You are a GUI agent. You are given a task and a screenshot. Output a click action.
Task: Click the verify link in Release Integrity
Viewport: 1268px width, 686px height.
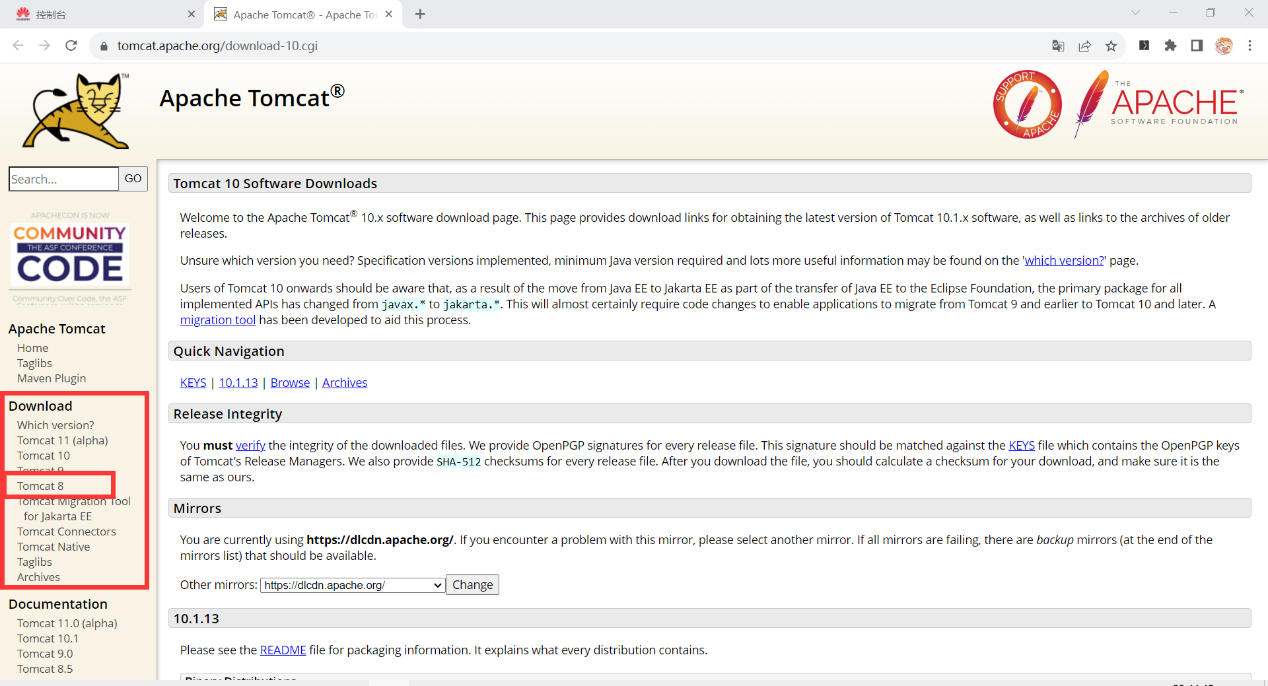[x=250, y=445]
